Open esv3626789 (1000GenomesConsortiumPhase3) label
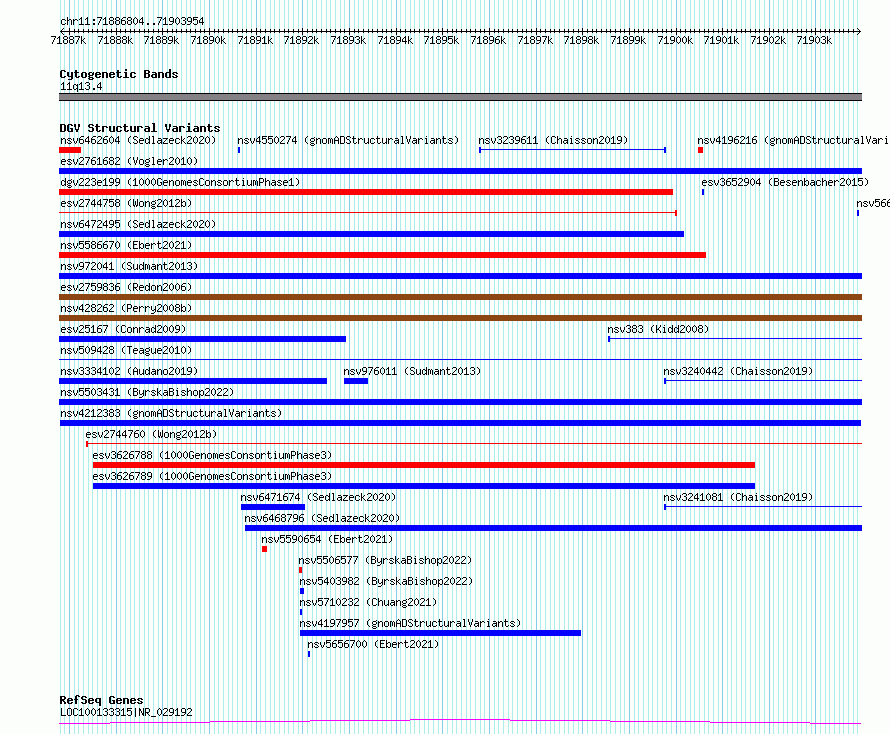Image resolution: width=890 pixels, height=734 pixels. 212,476
